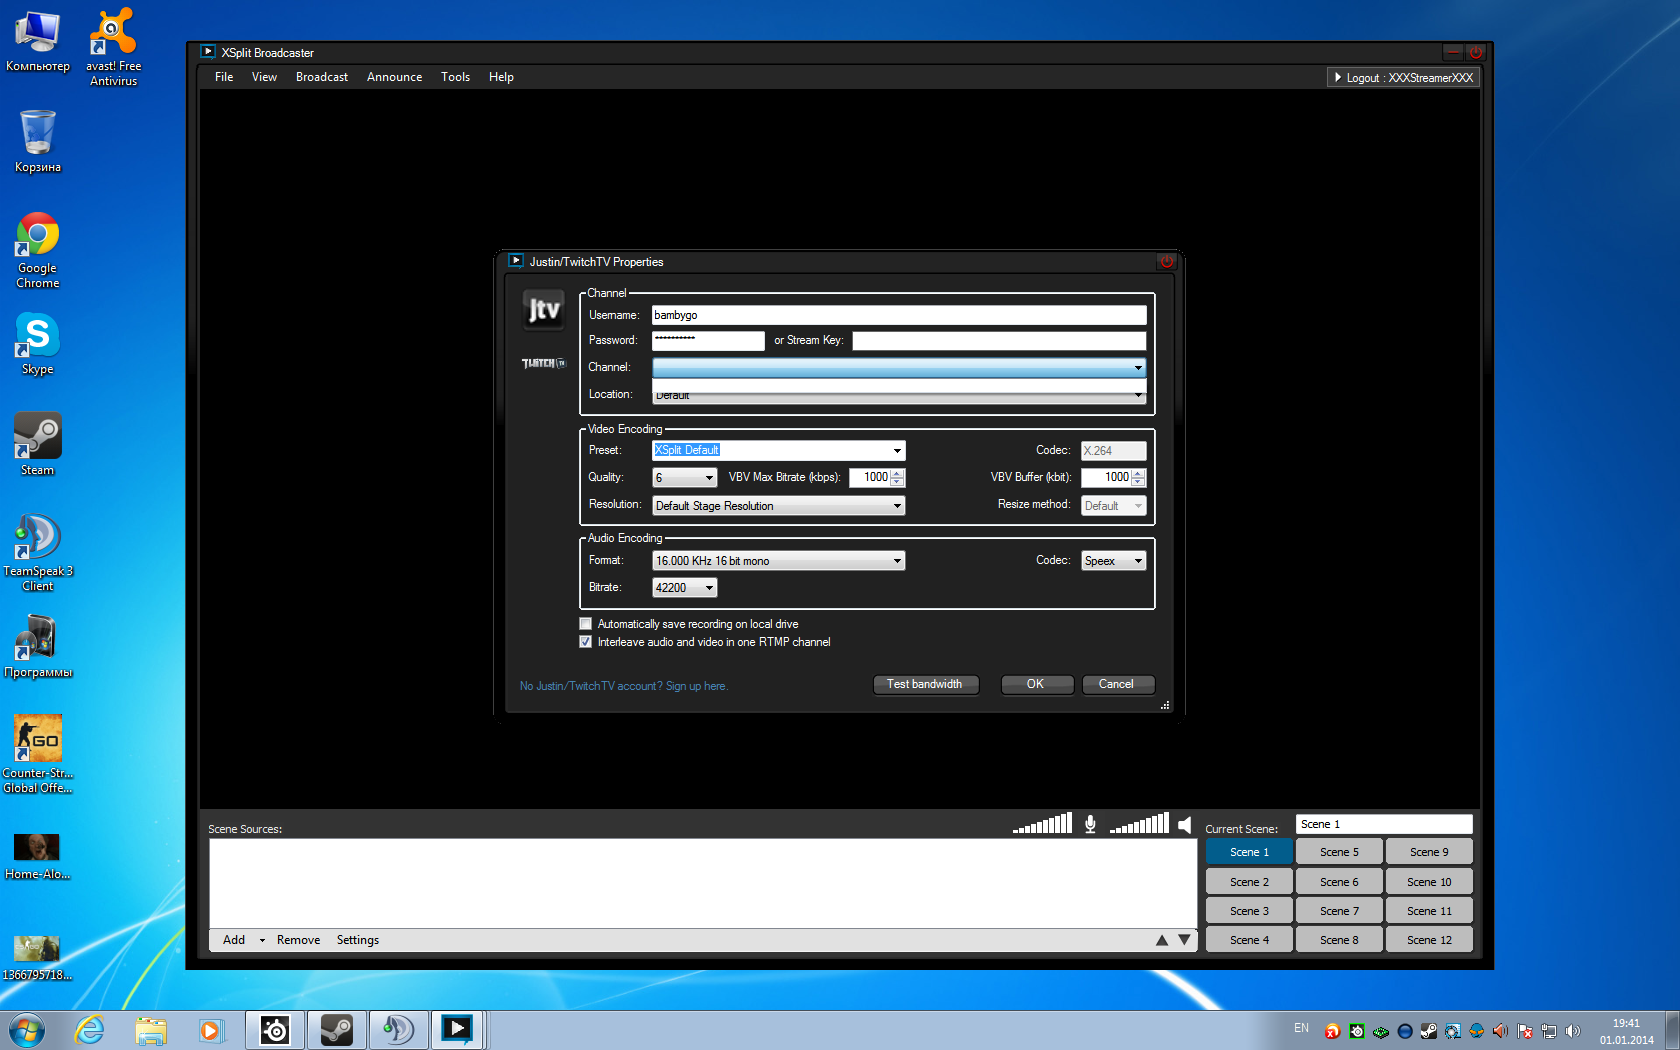Open the Location dropdown
Screen dimensions: 1680x1050
[x=1138, y=396]
